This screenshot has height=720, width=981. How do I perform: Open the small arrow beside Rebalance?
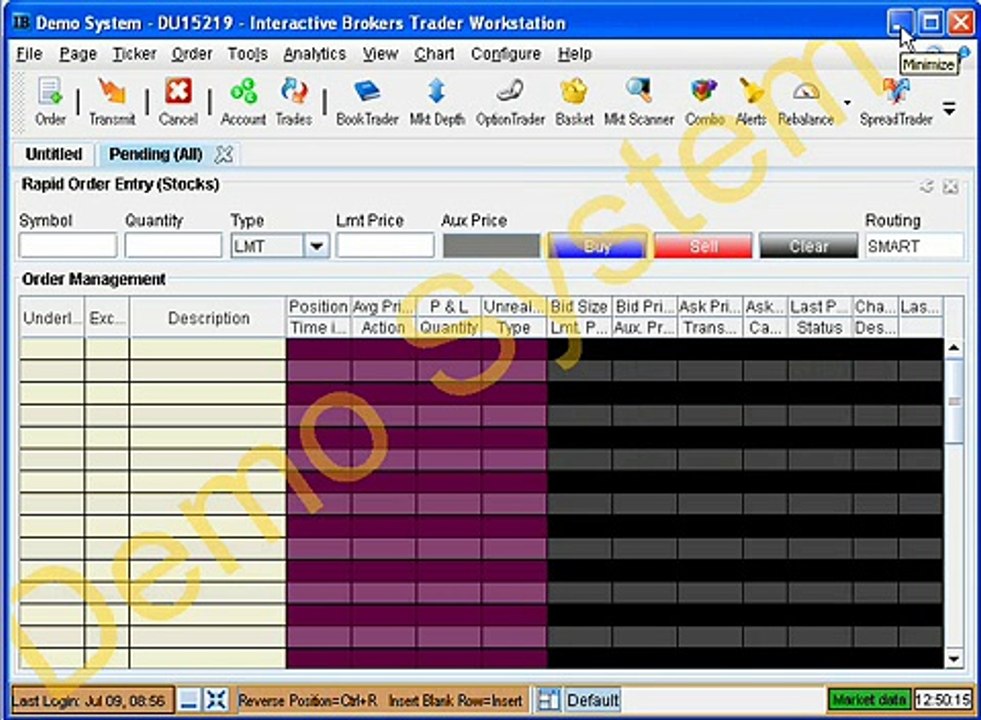(x=847, y=103)
